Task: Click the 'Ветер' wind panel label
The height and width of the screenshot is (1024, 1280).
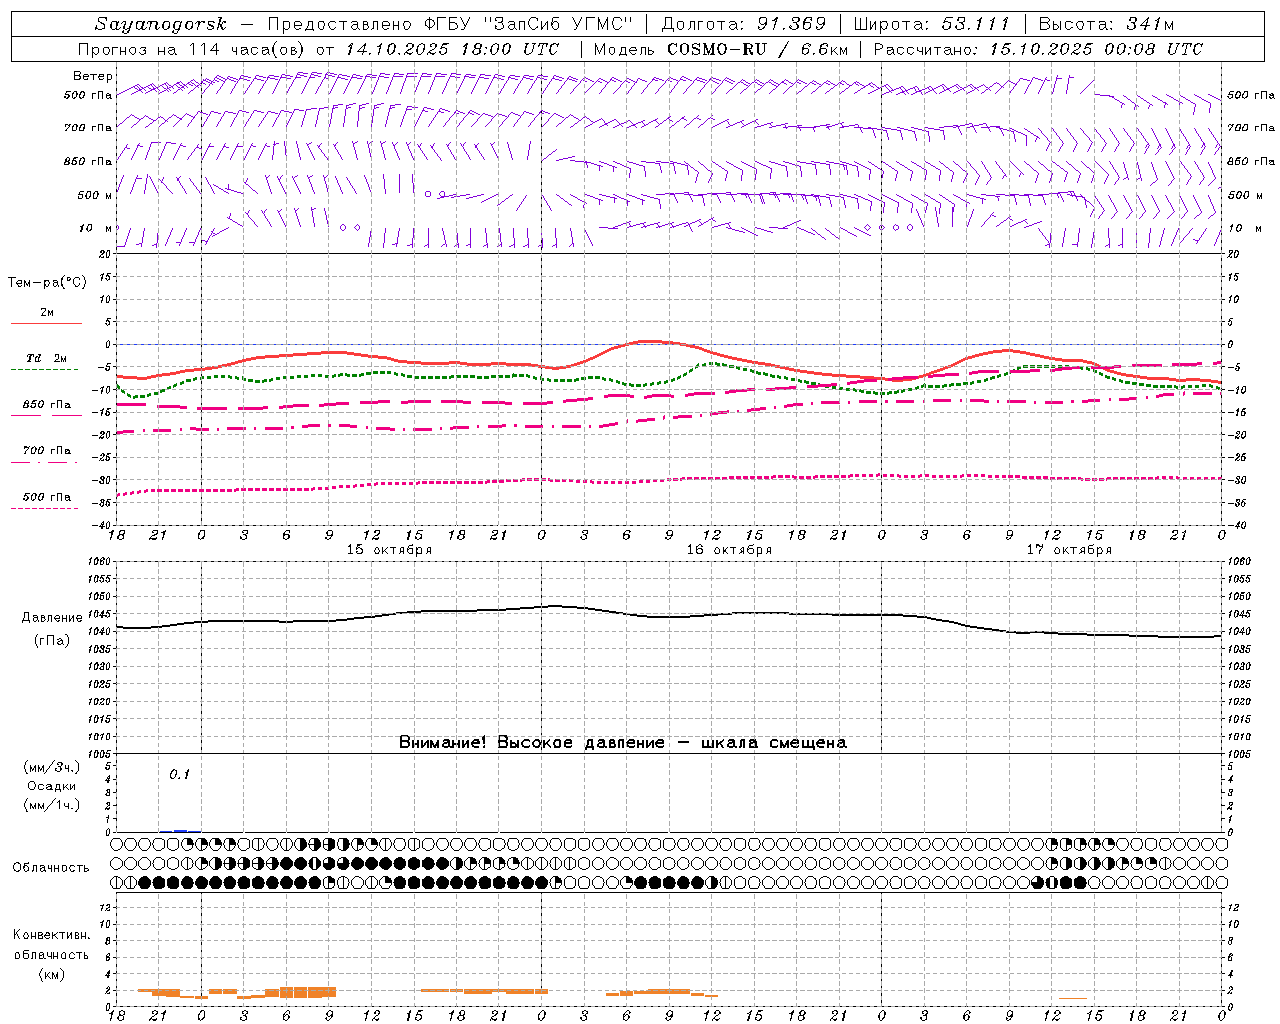Action: [x=93, y=76]
